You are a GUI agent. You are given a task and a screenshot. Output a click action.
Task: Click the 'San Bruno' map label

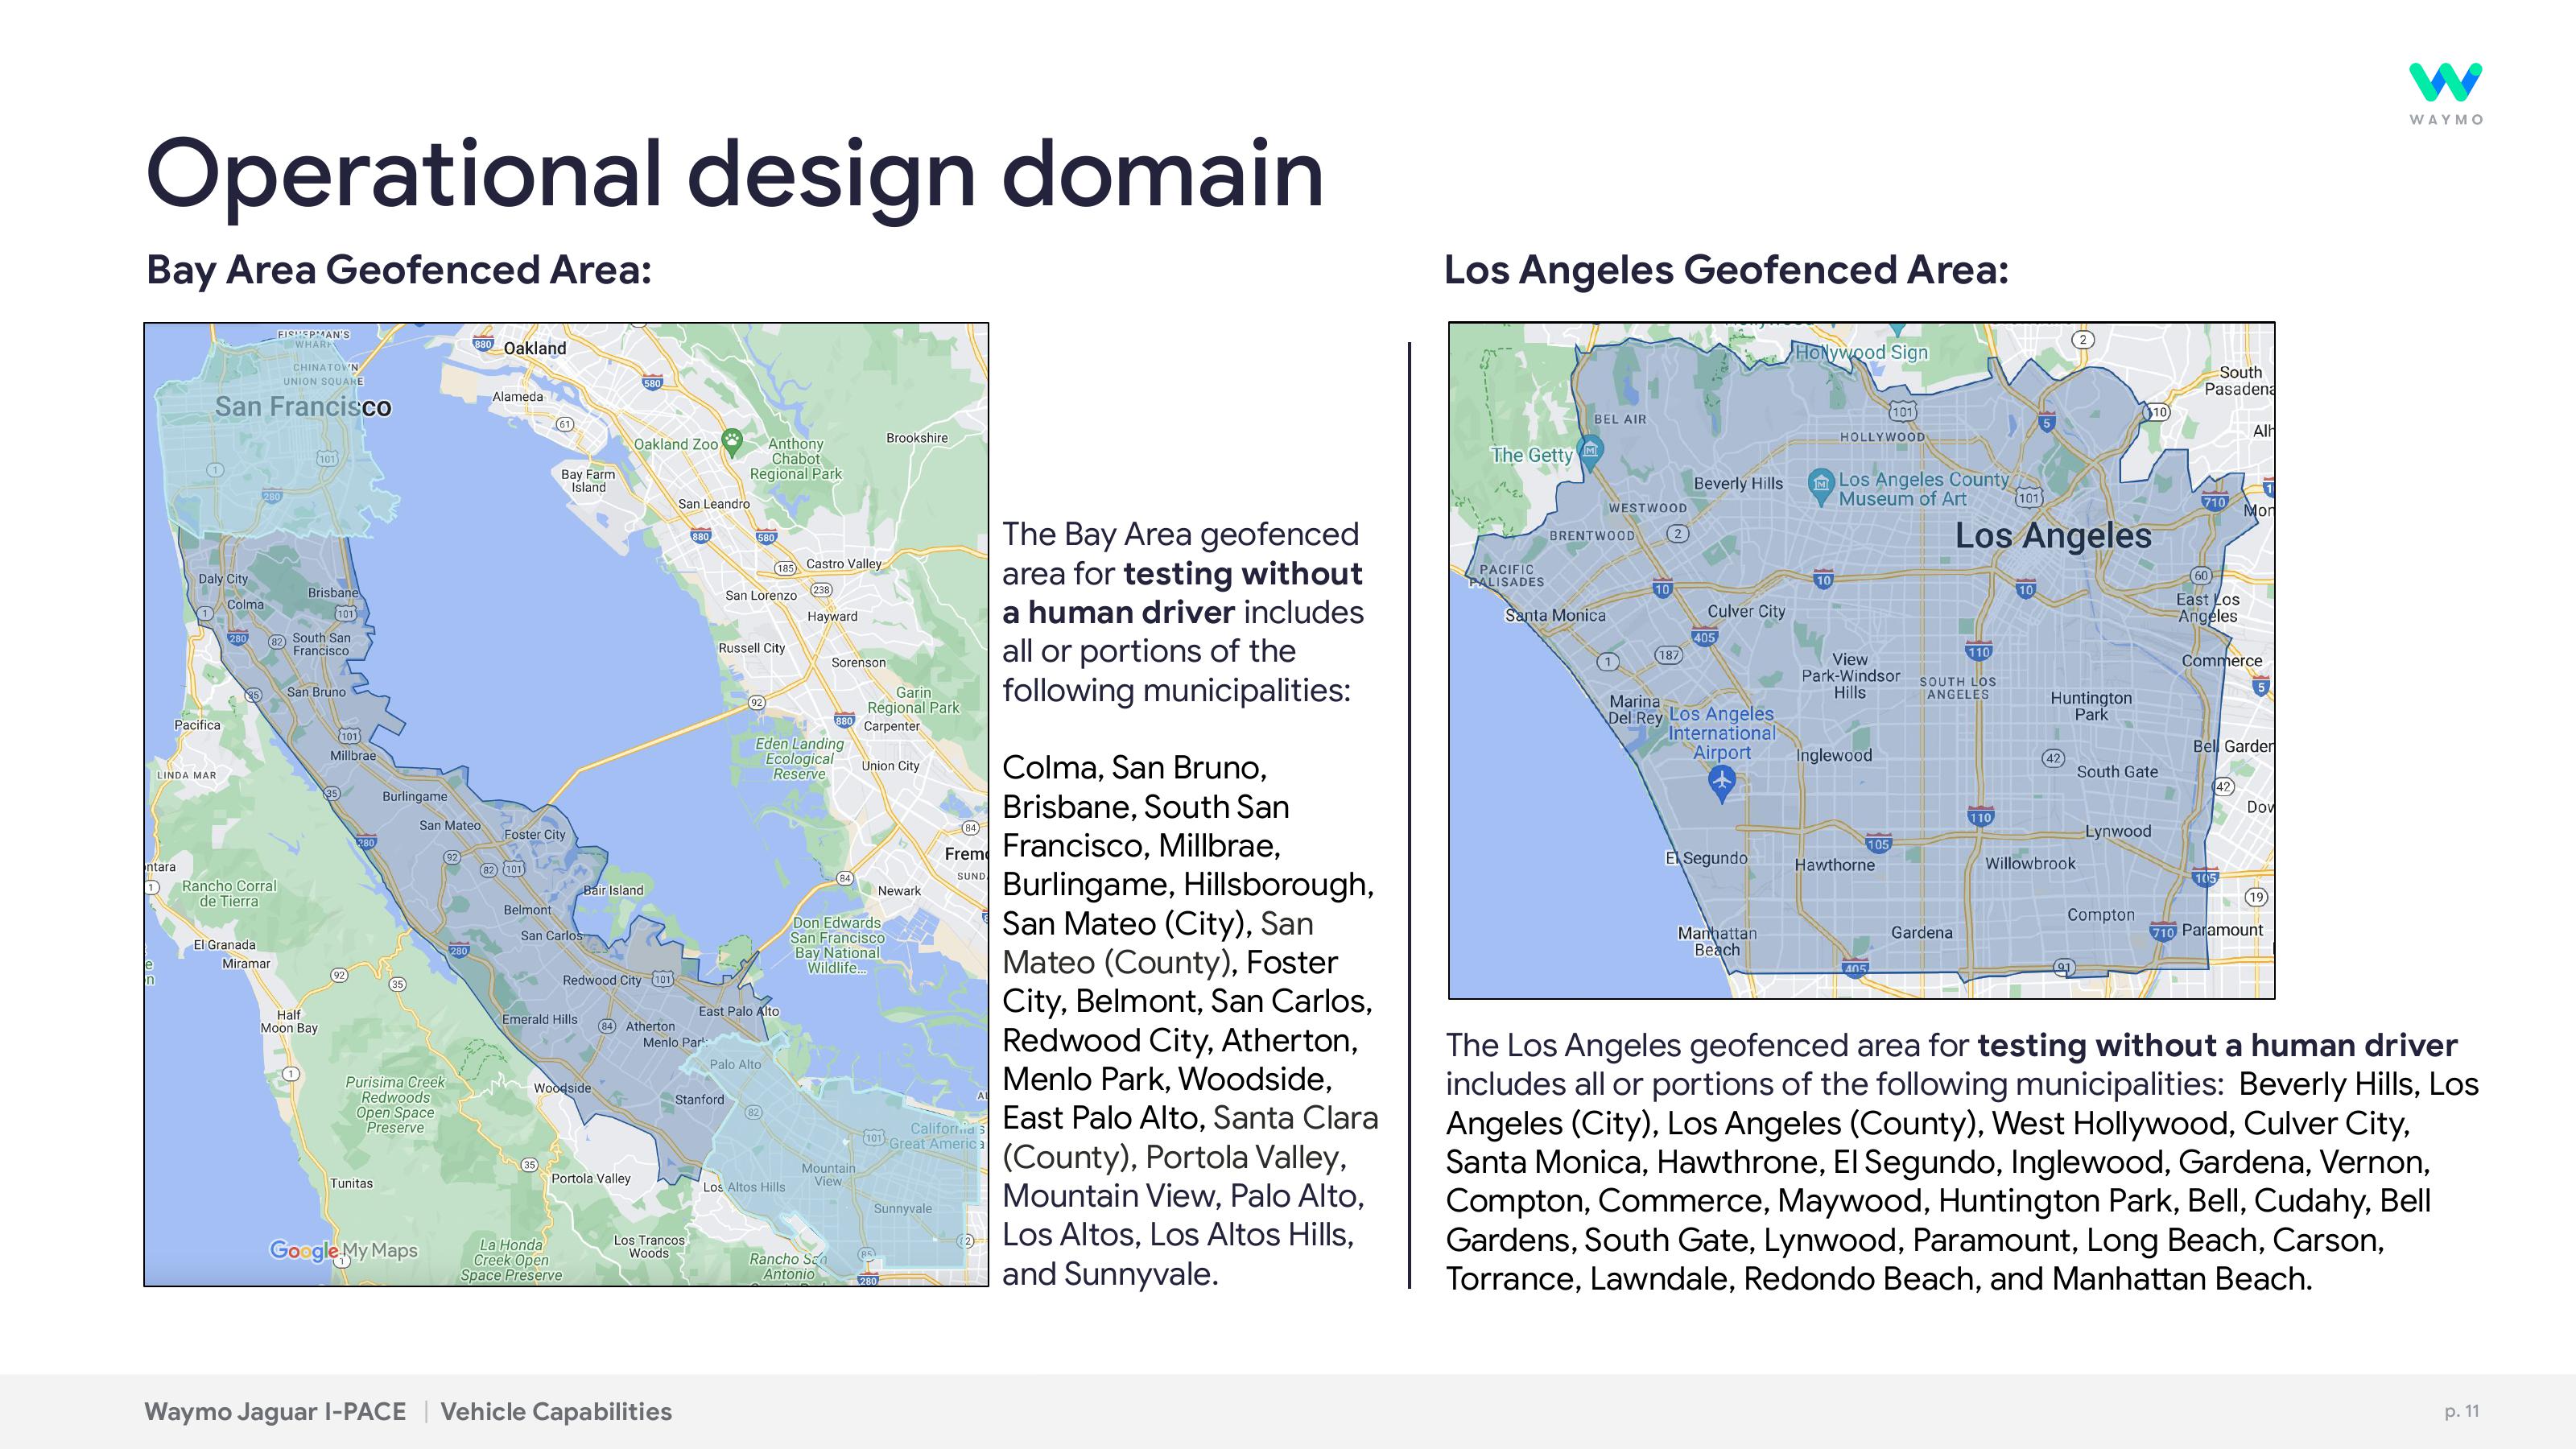316,692
